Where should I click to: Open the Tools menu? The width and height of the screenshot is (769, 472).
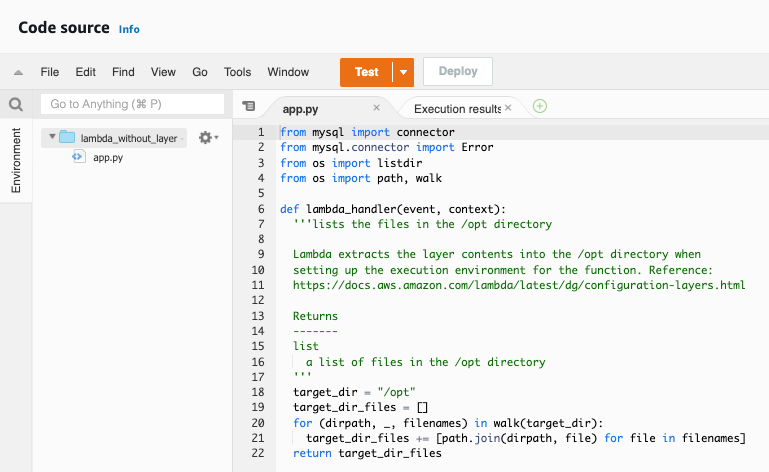pyautogui.click(x=237, y=72)
